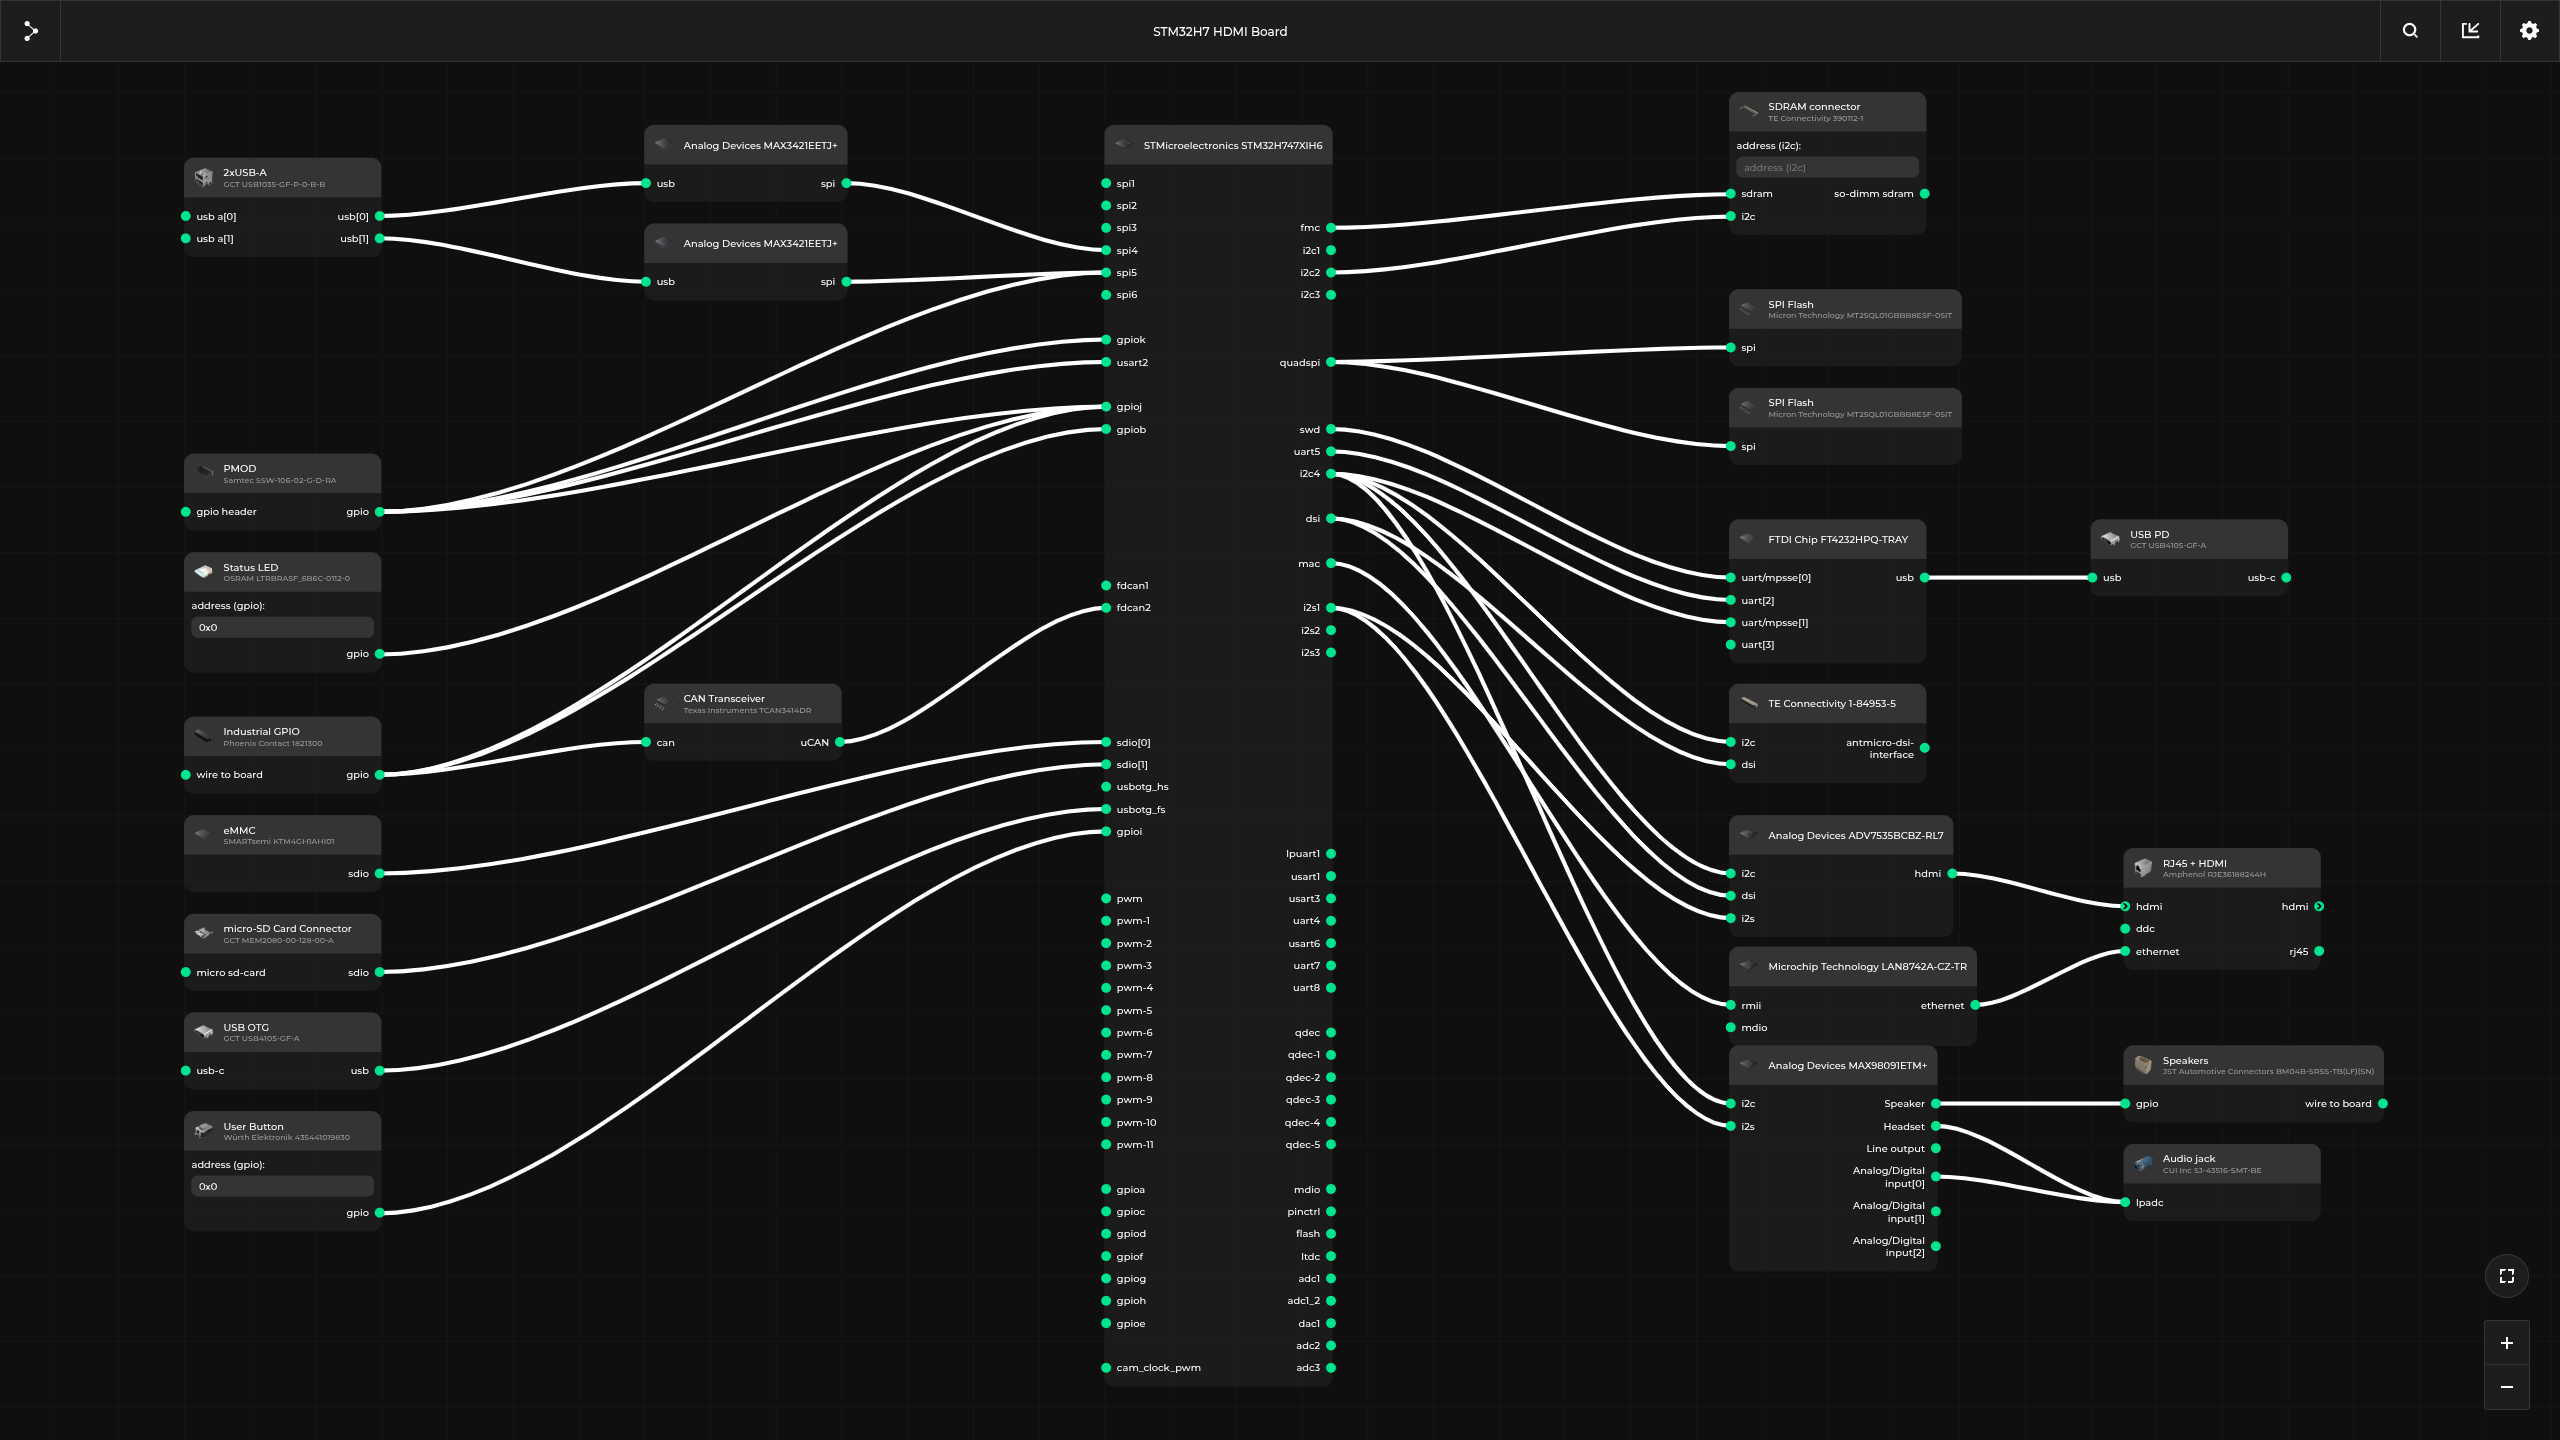Click the pipeline logo icon top-left
This screenshot has height=1440, width=2560.
pos(31,31)
